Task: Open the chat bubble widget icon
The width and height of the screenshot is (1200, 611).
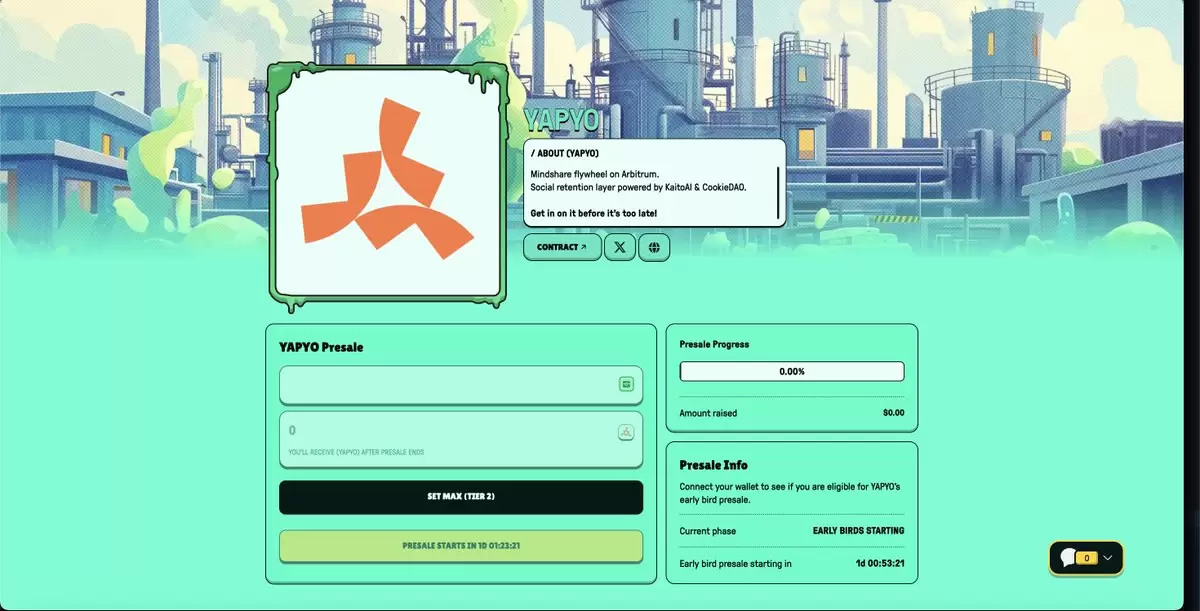Action: (1068, 558)
